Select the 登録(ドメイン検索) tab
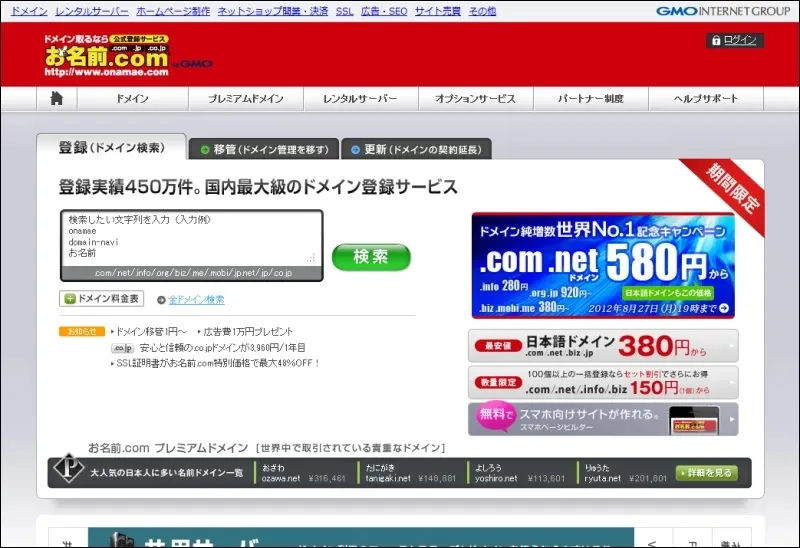 111,147
